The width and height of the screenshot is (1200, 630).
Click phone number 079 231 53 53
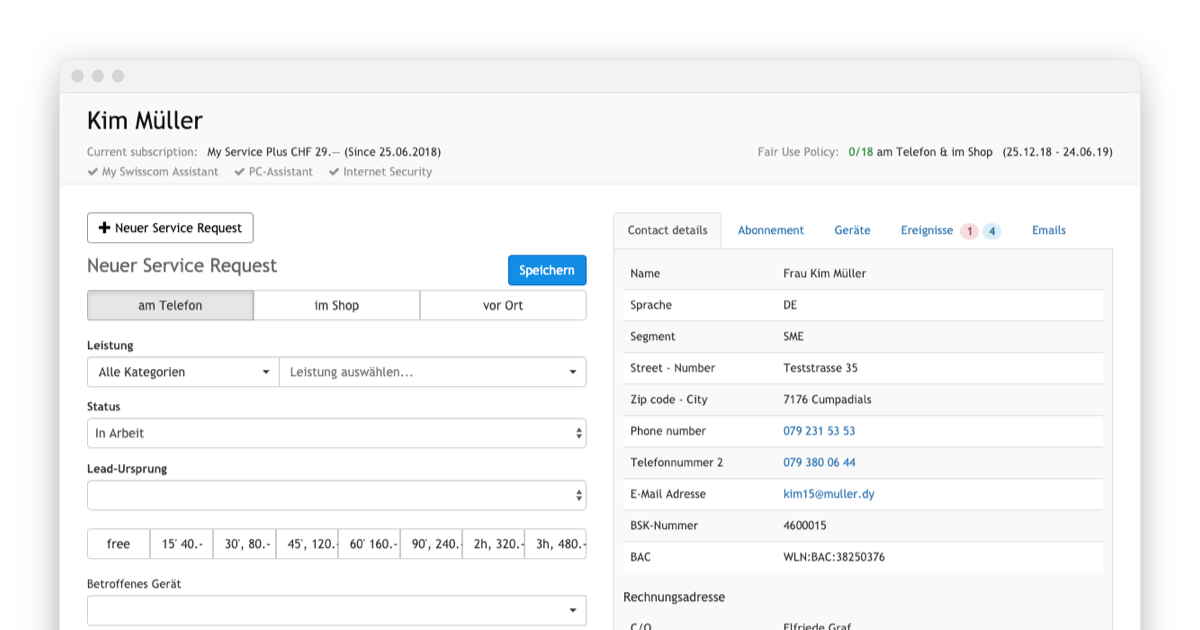[x=819, y=431]
